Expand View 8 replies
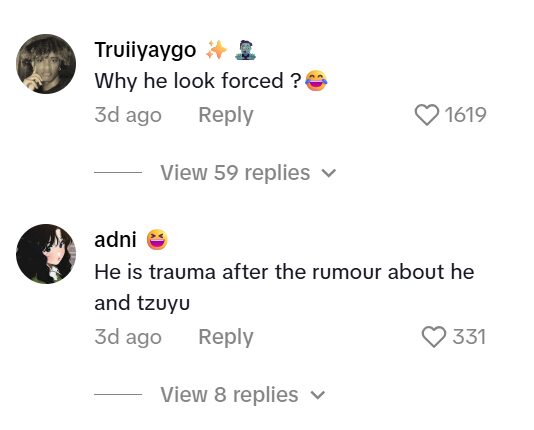534x430 pixels. 243,395
